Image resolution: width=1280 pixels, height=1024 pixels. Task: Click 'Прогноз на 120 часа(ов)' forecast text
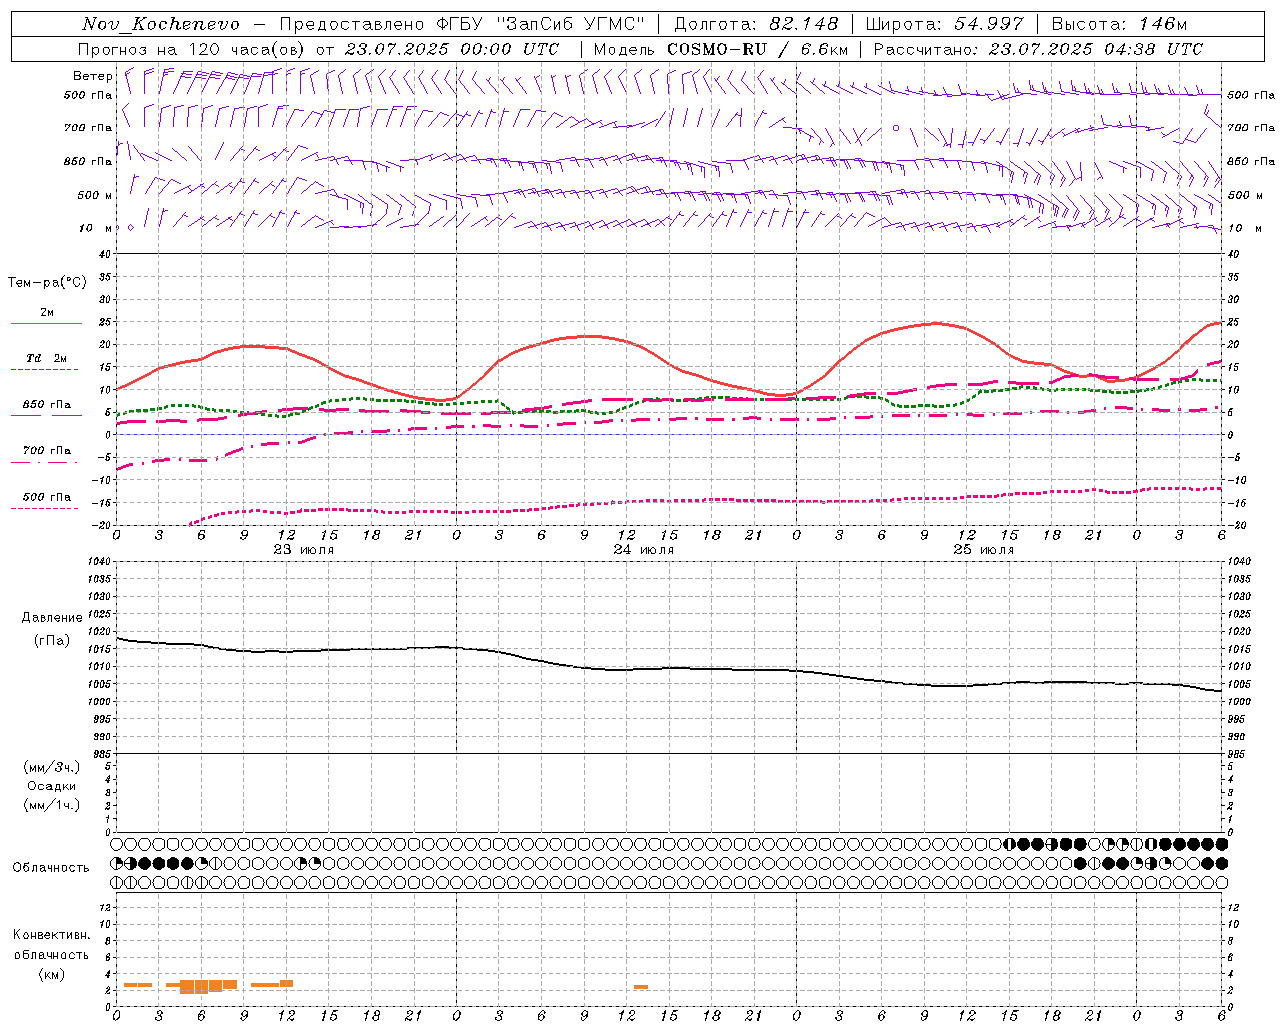pos(191,49)
